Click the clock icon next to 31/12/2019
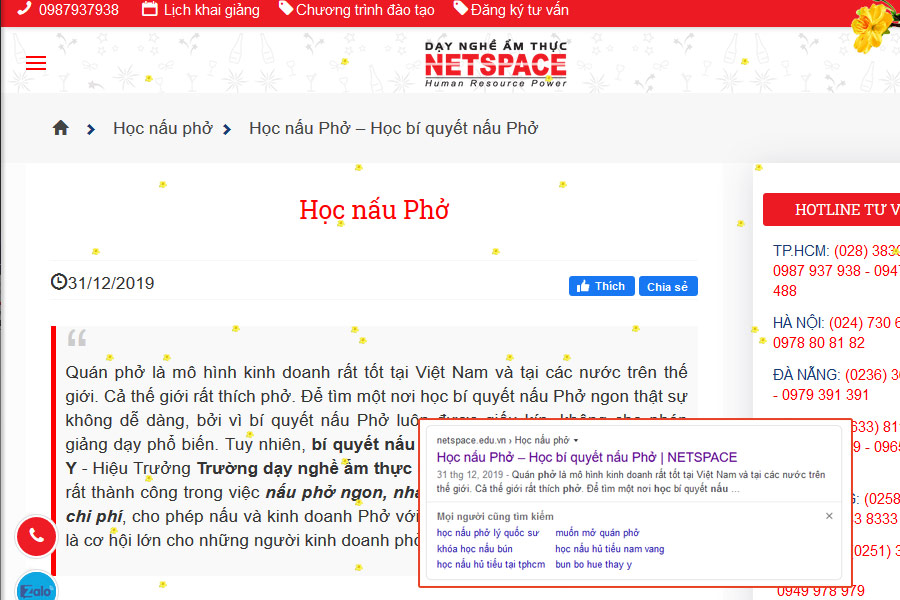Screen dimensions: 900x600 pyautogui.click(x=58, y=282)
